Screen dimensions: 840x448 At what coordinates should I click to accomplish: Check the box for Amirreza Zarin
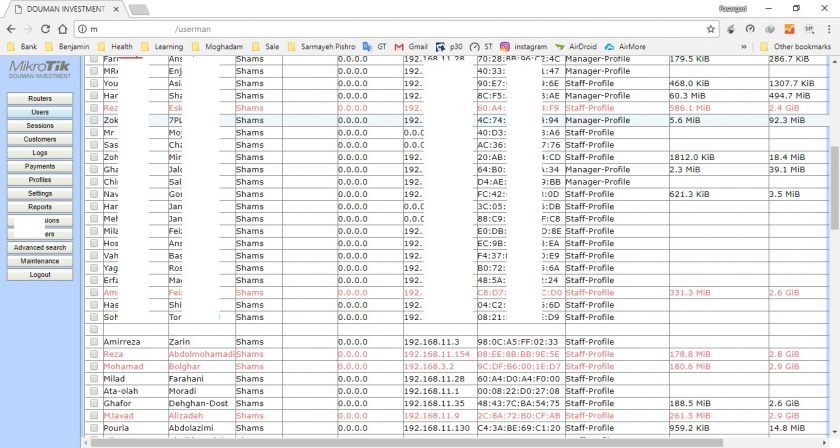coord(94,342)
